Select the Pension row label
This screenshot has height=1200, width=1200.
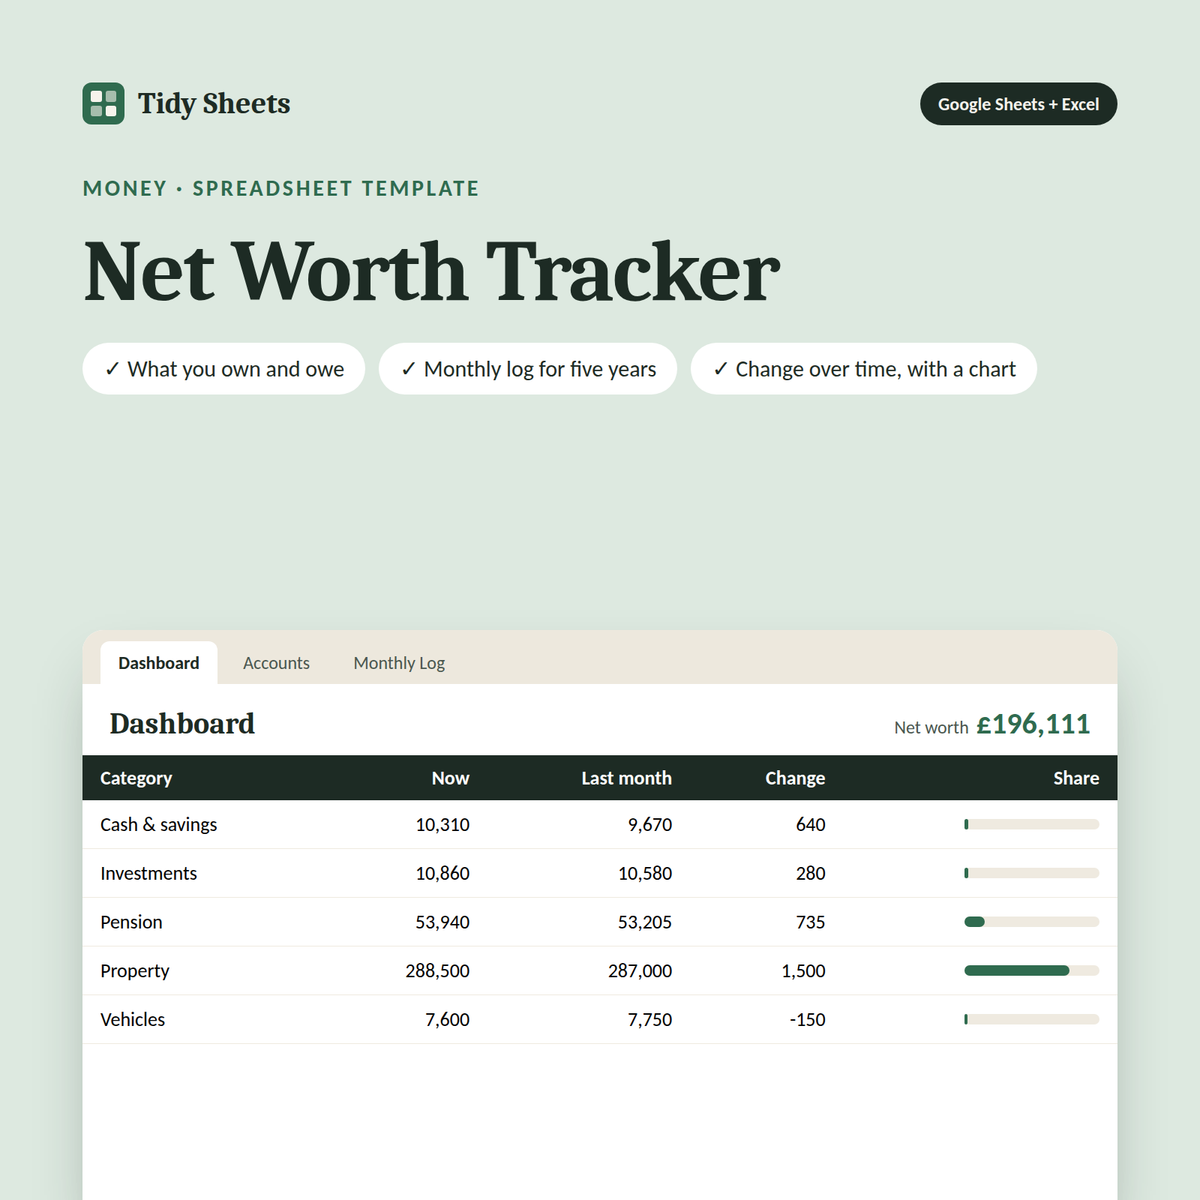(x=131, y=922)
